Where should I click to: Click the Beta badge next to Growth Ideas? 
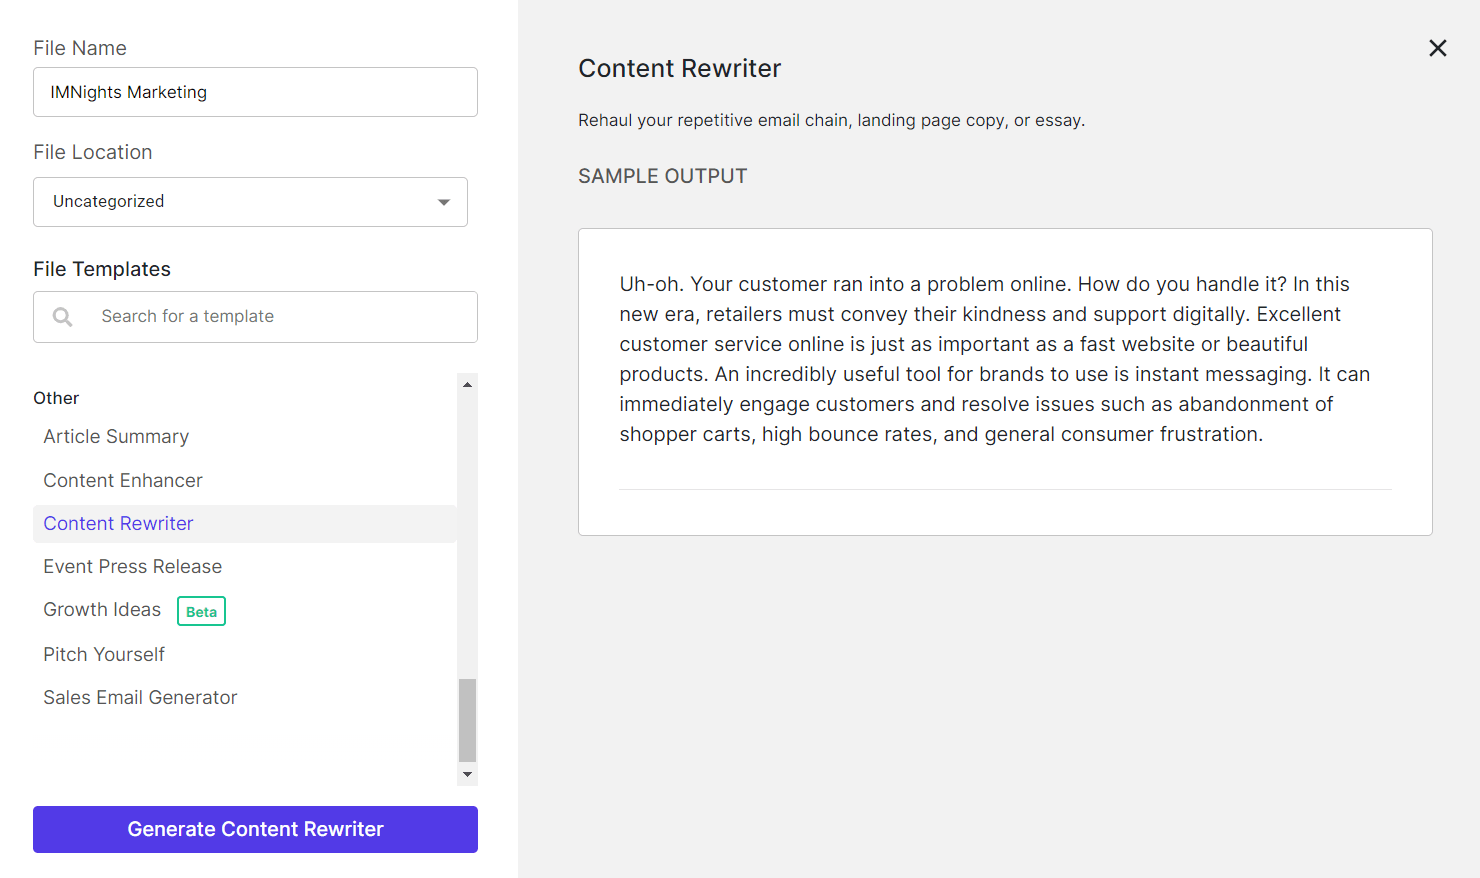coord(201,611)
